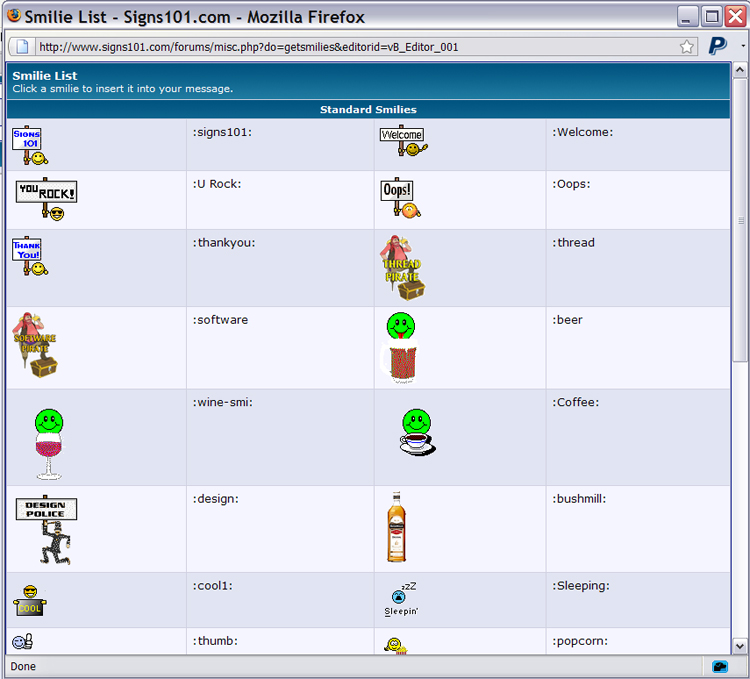Insert the You Rock sign smilie
Viewport: 750px width, 679px height.
(x=46, y=199)
